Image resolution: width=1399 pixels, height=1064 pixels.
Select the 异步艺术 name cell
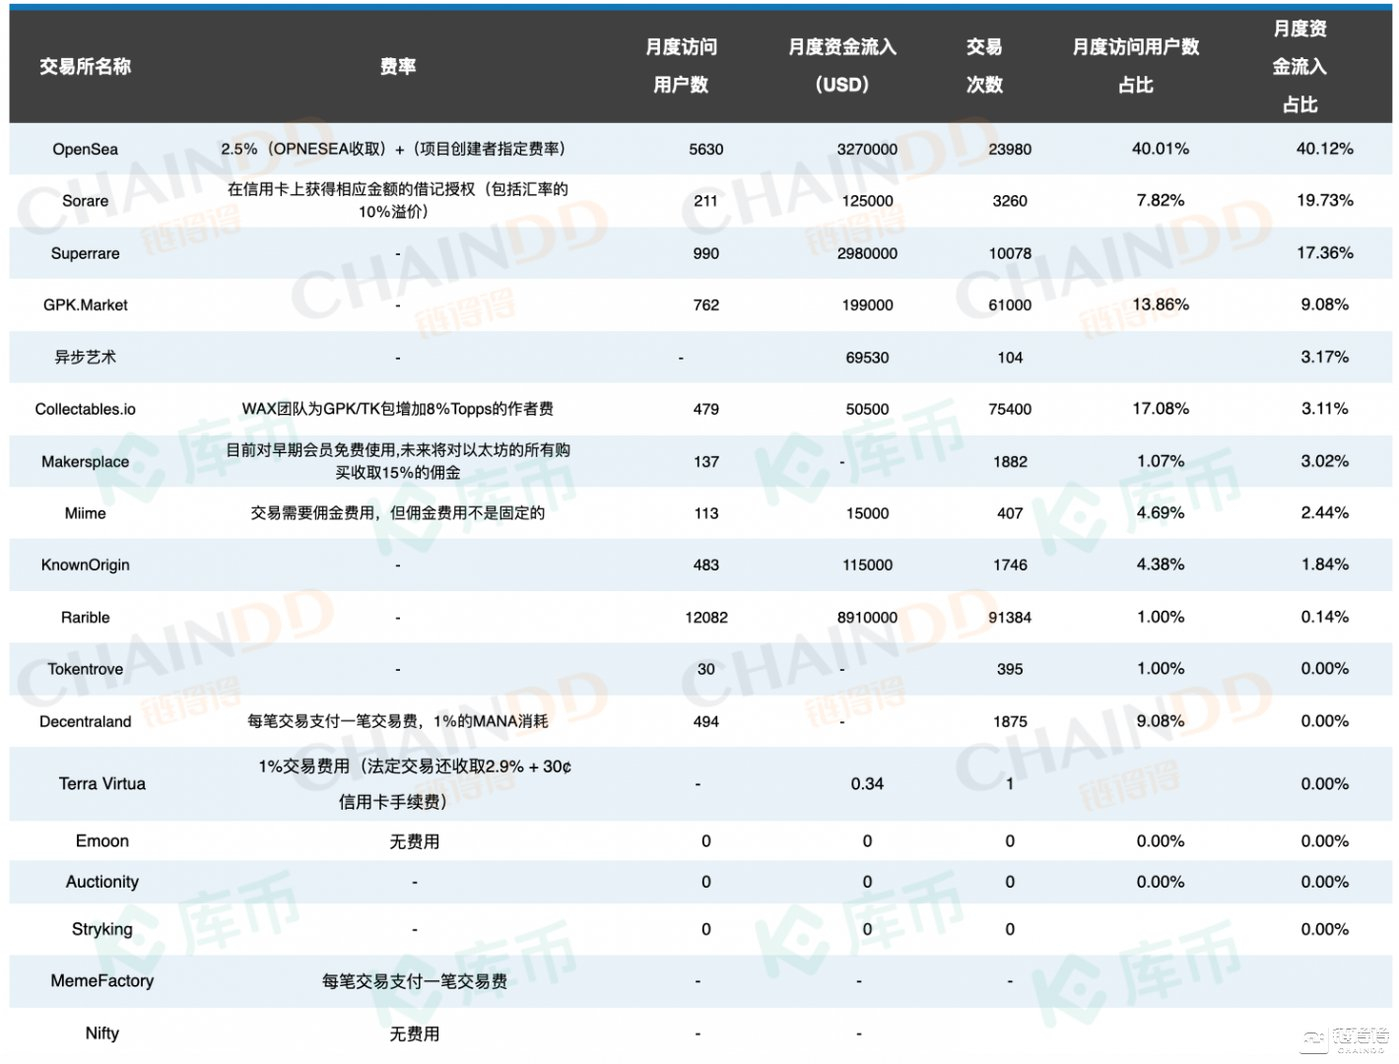(85, 357)
